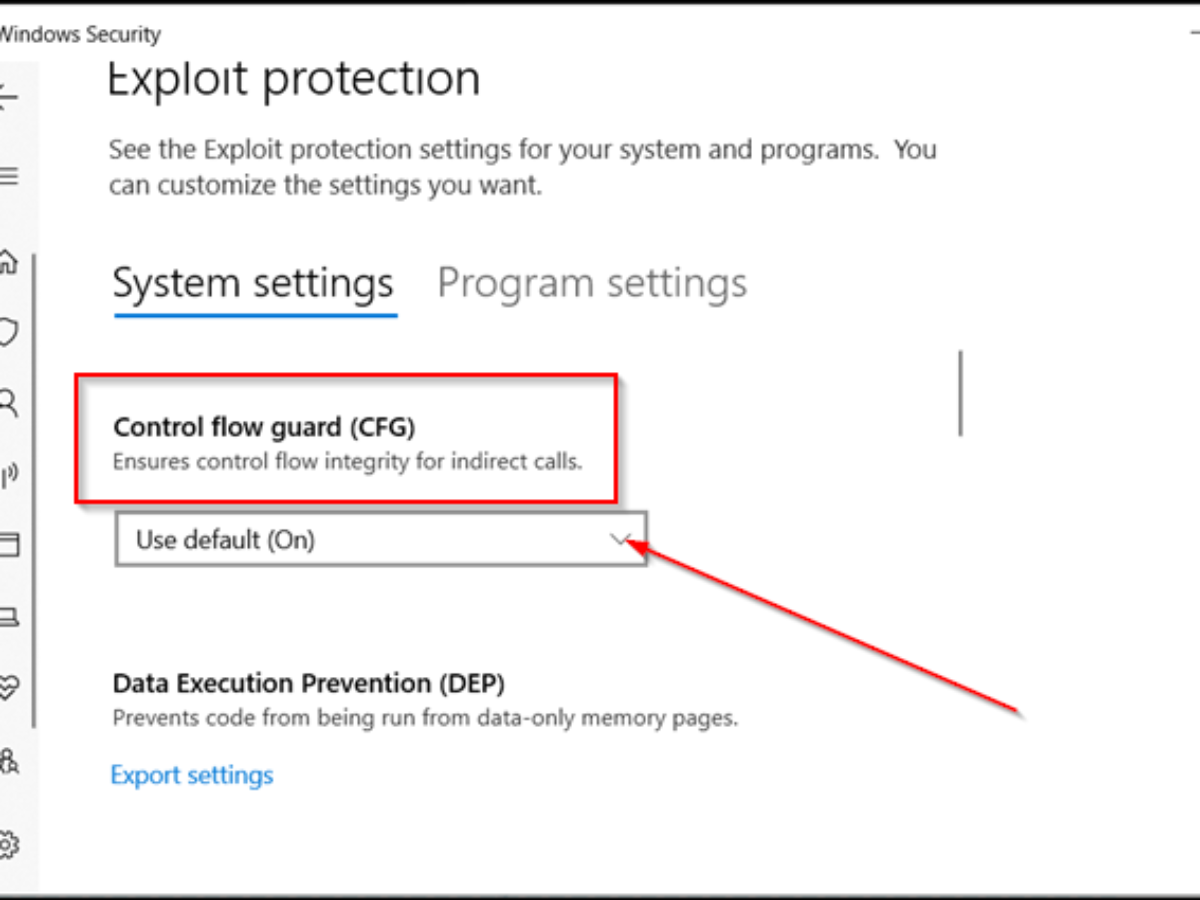The width and height of the screenshot is (1200, 900).
Task: Open Firewall & network protection icon
Action: 8,474
